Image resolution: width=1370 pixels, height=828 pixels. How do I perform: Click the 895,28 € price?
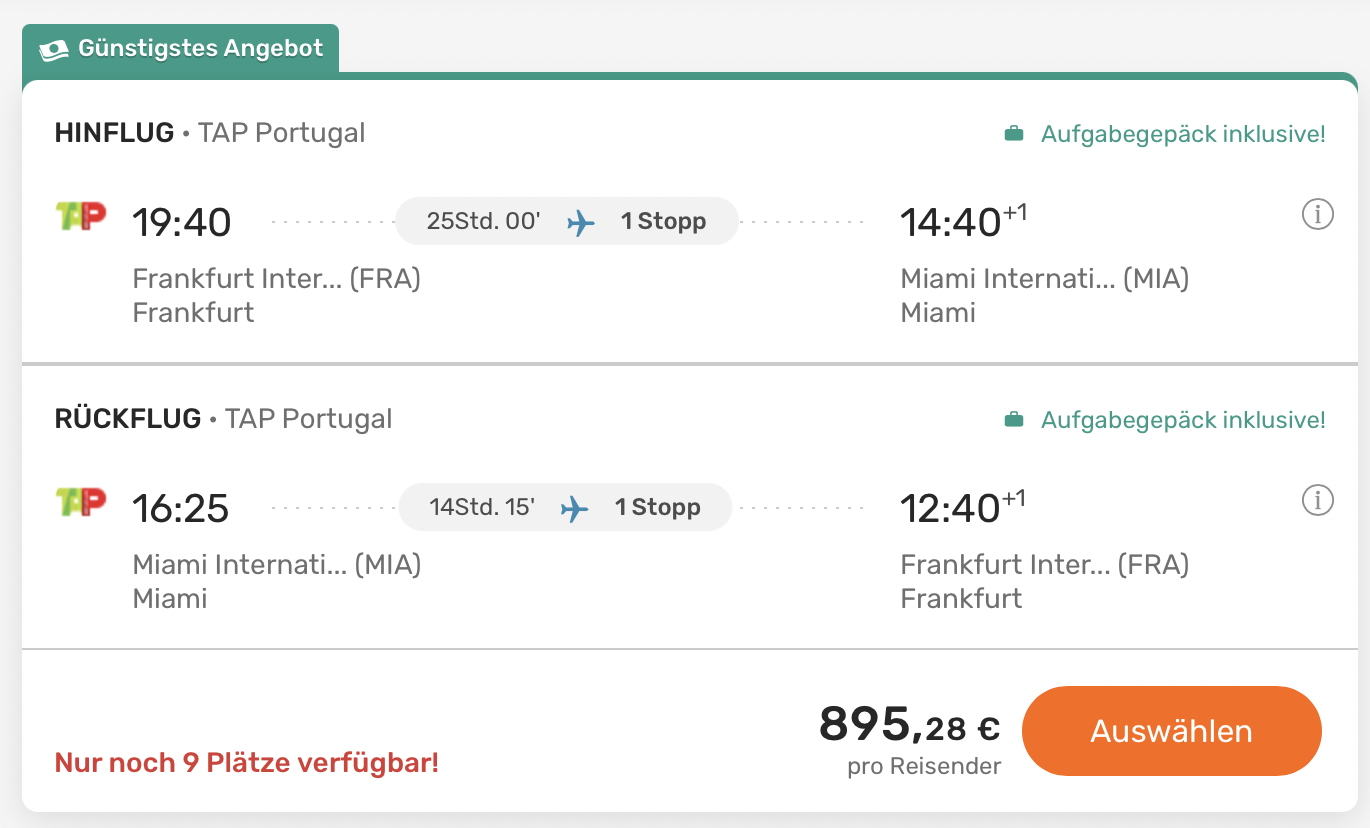[909, 725]
